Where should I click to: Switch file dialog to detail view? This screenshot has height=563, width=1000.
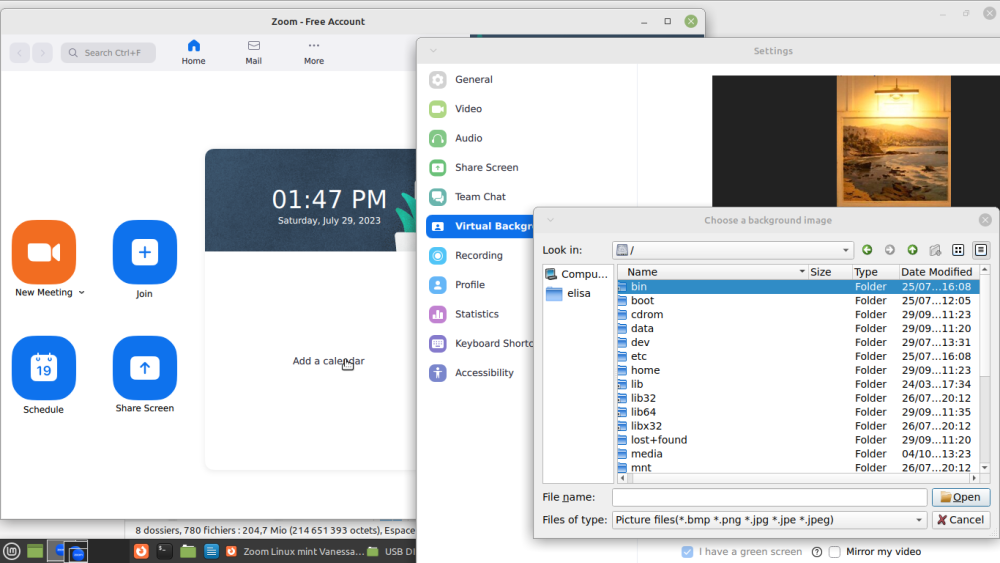[x=981, y=250]
